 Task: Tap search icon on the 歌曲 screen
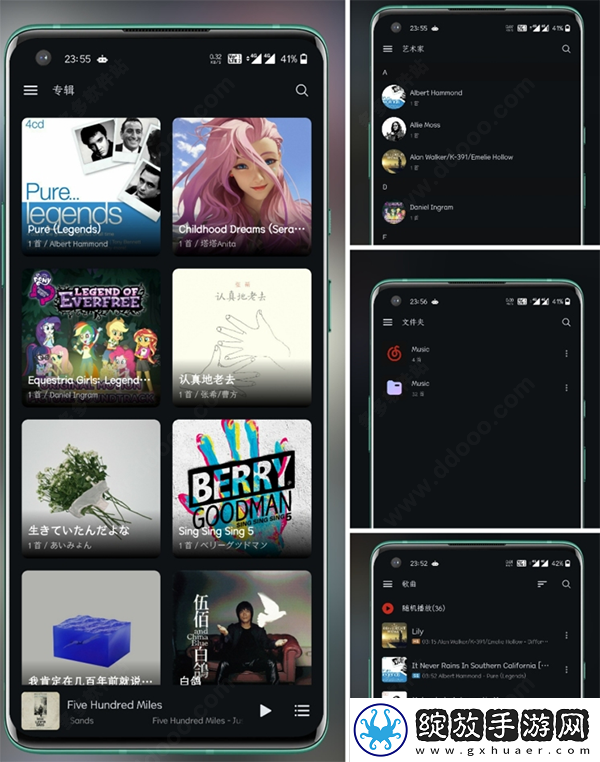click(x=566, y=584)
